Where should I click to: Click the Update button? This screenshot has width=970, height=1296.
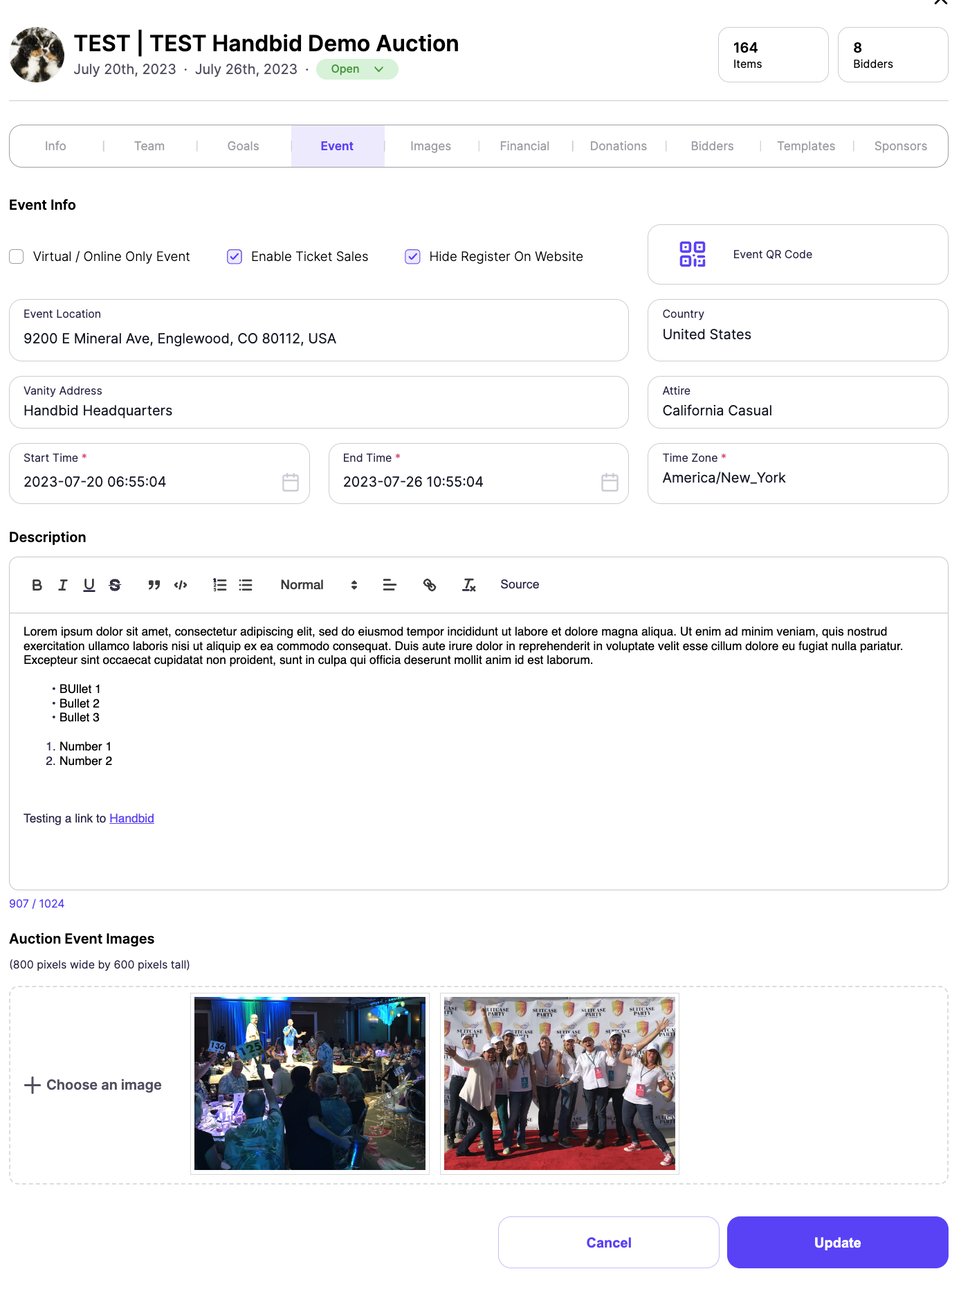(x=837, y=1242)
